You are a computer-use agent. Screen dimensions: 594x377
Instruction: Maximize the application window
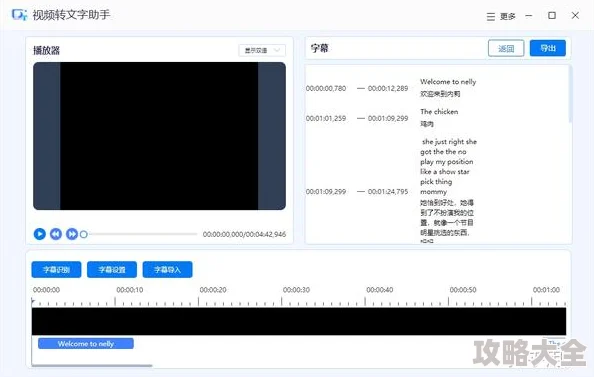[x=552, y=16]
